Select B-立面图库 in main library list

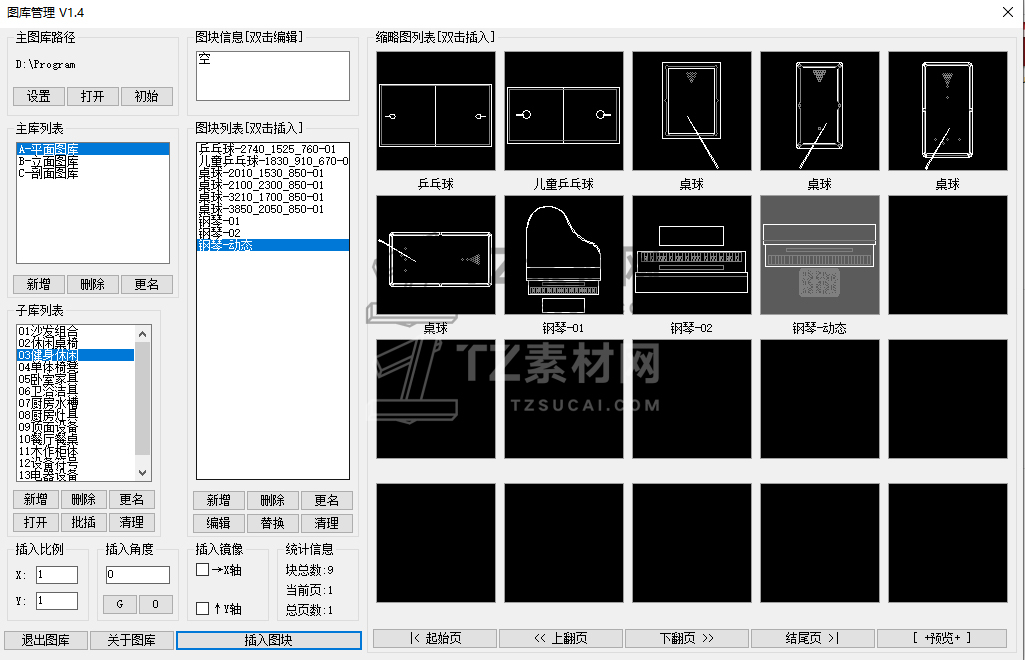coord(93,161)
